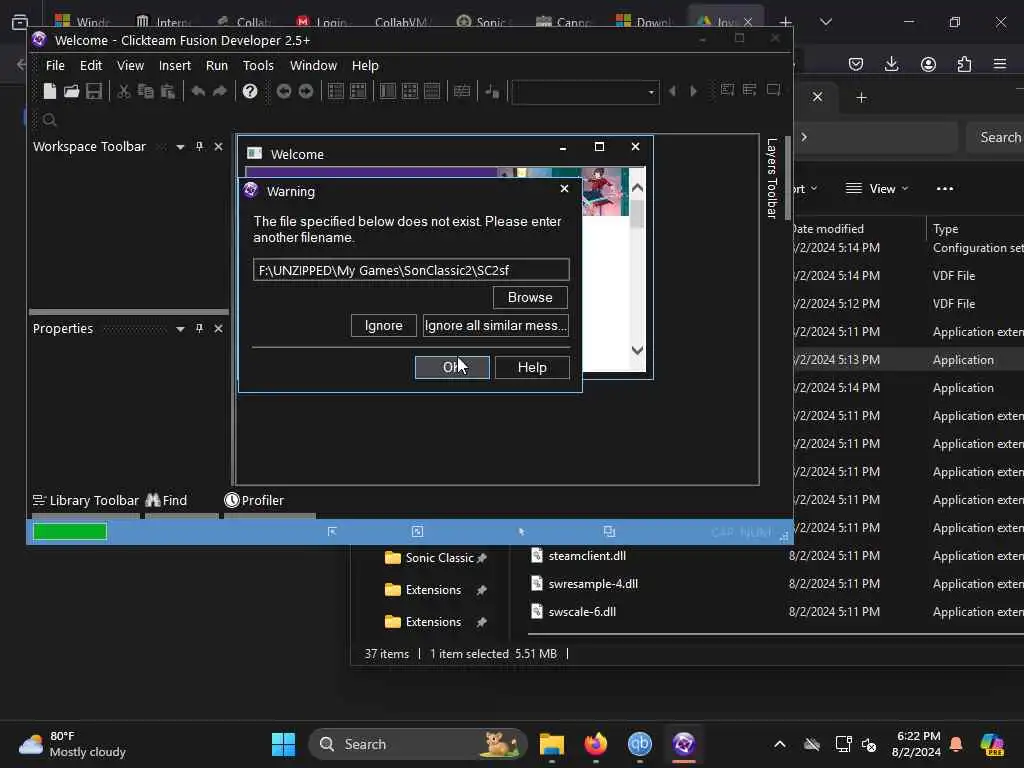
Task: Click the notification bell in system tray
Action: (956, 744)
